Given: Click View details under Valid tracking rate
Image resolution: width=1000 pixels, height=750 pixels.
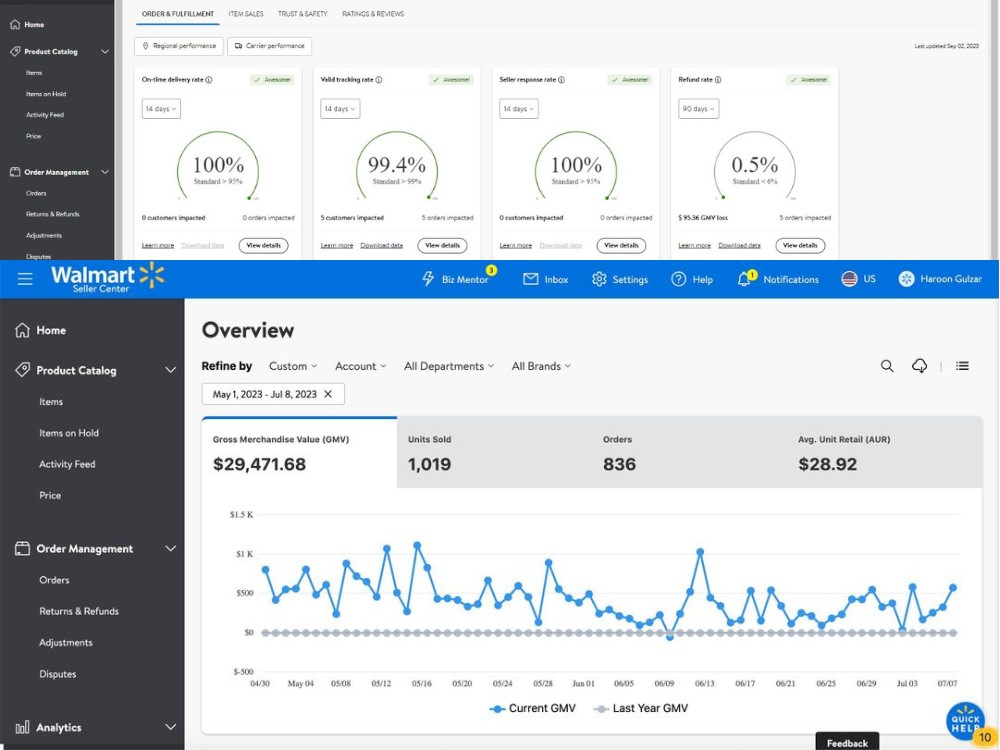Looking at the screenshot, I should pyautogui.click(x=443, y=246).
